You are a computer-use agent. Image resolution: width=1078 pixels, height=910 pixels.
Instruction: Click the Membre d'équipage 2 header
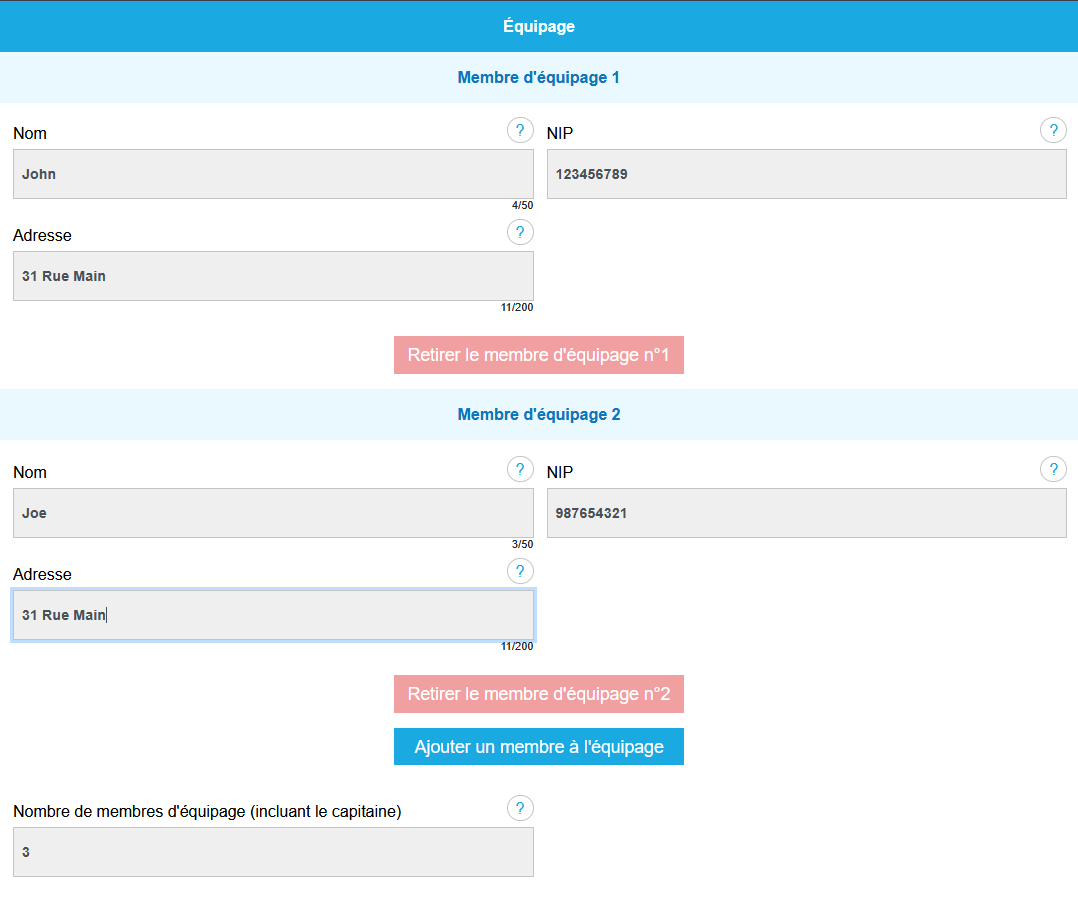(x=539, y=414)
